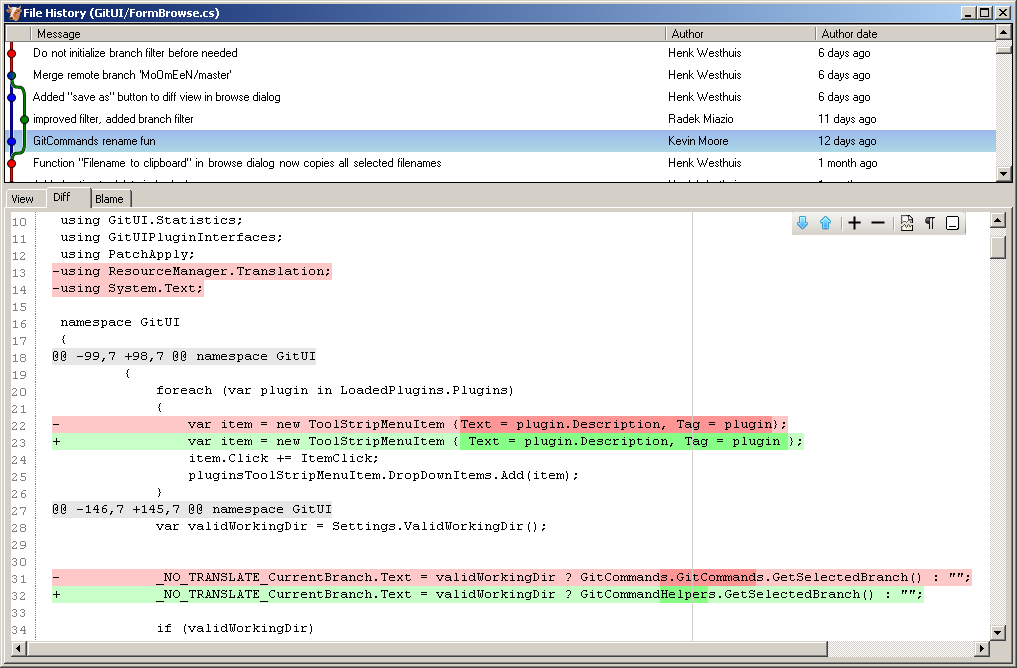Jump to next change with down arrow

(x=802, y=223)
